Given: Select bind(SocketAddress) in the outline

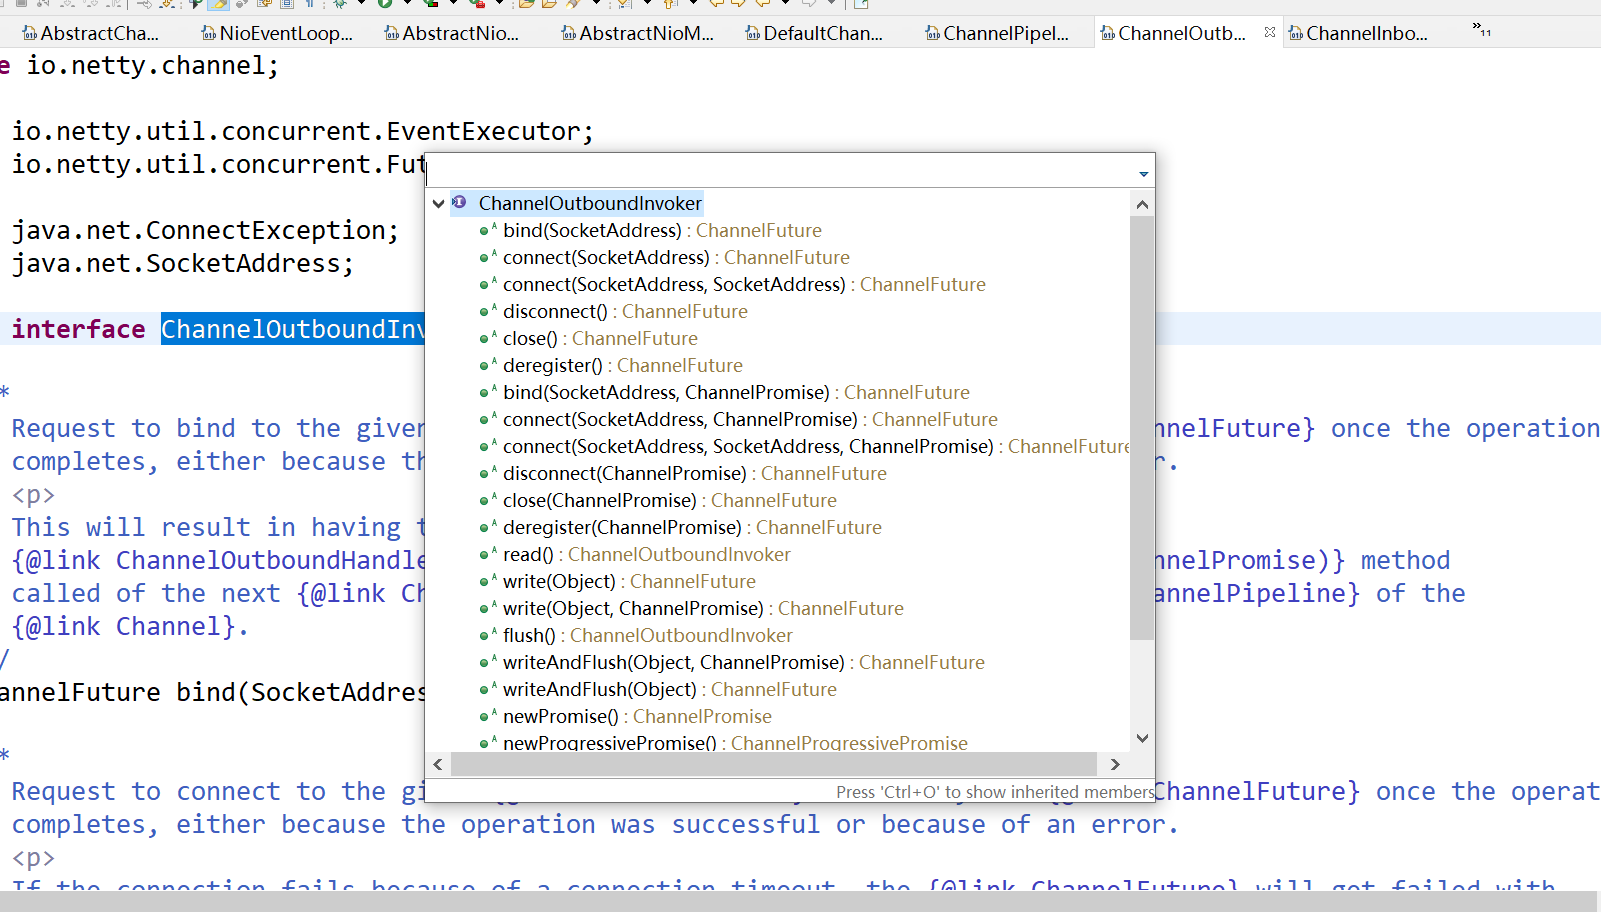Looking at the screenshot, I should click(x=651, y=230).
